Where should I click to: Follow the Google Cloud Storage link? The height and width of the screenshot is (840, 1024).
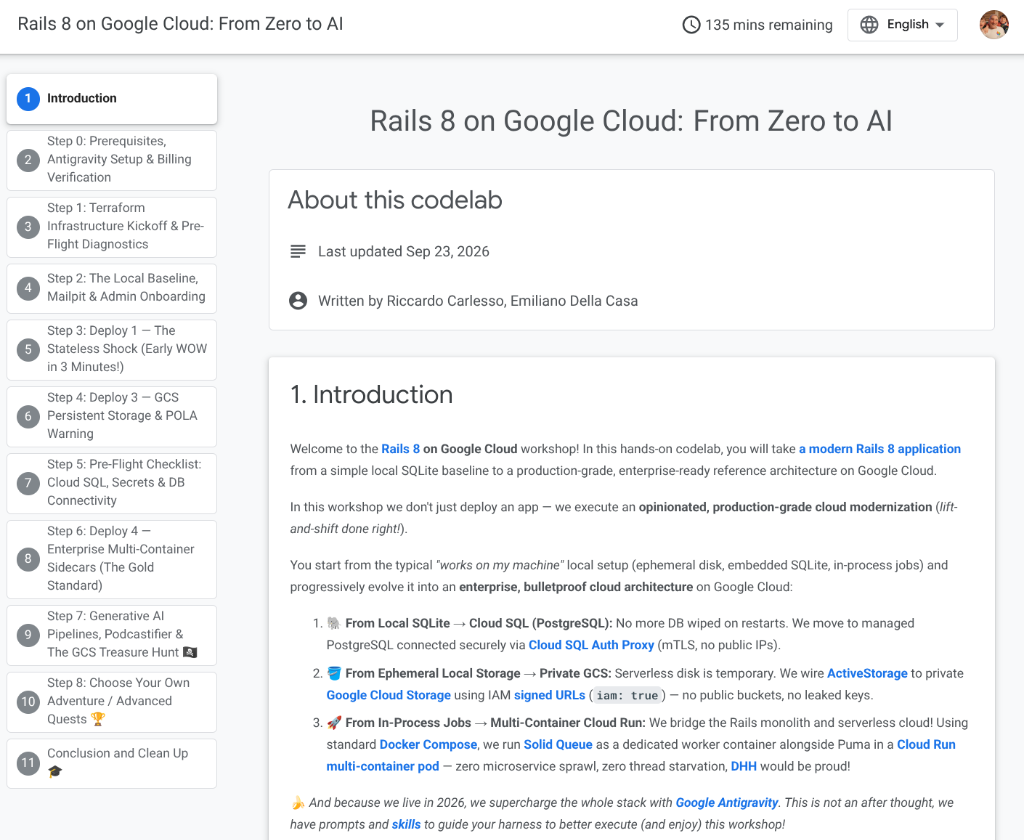[389, 695]
